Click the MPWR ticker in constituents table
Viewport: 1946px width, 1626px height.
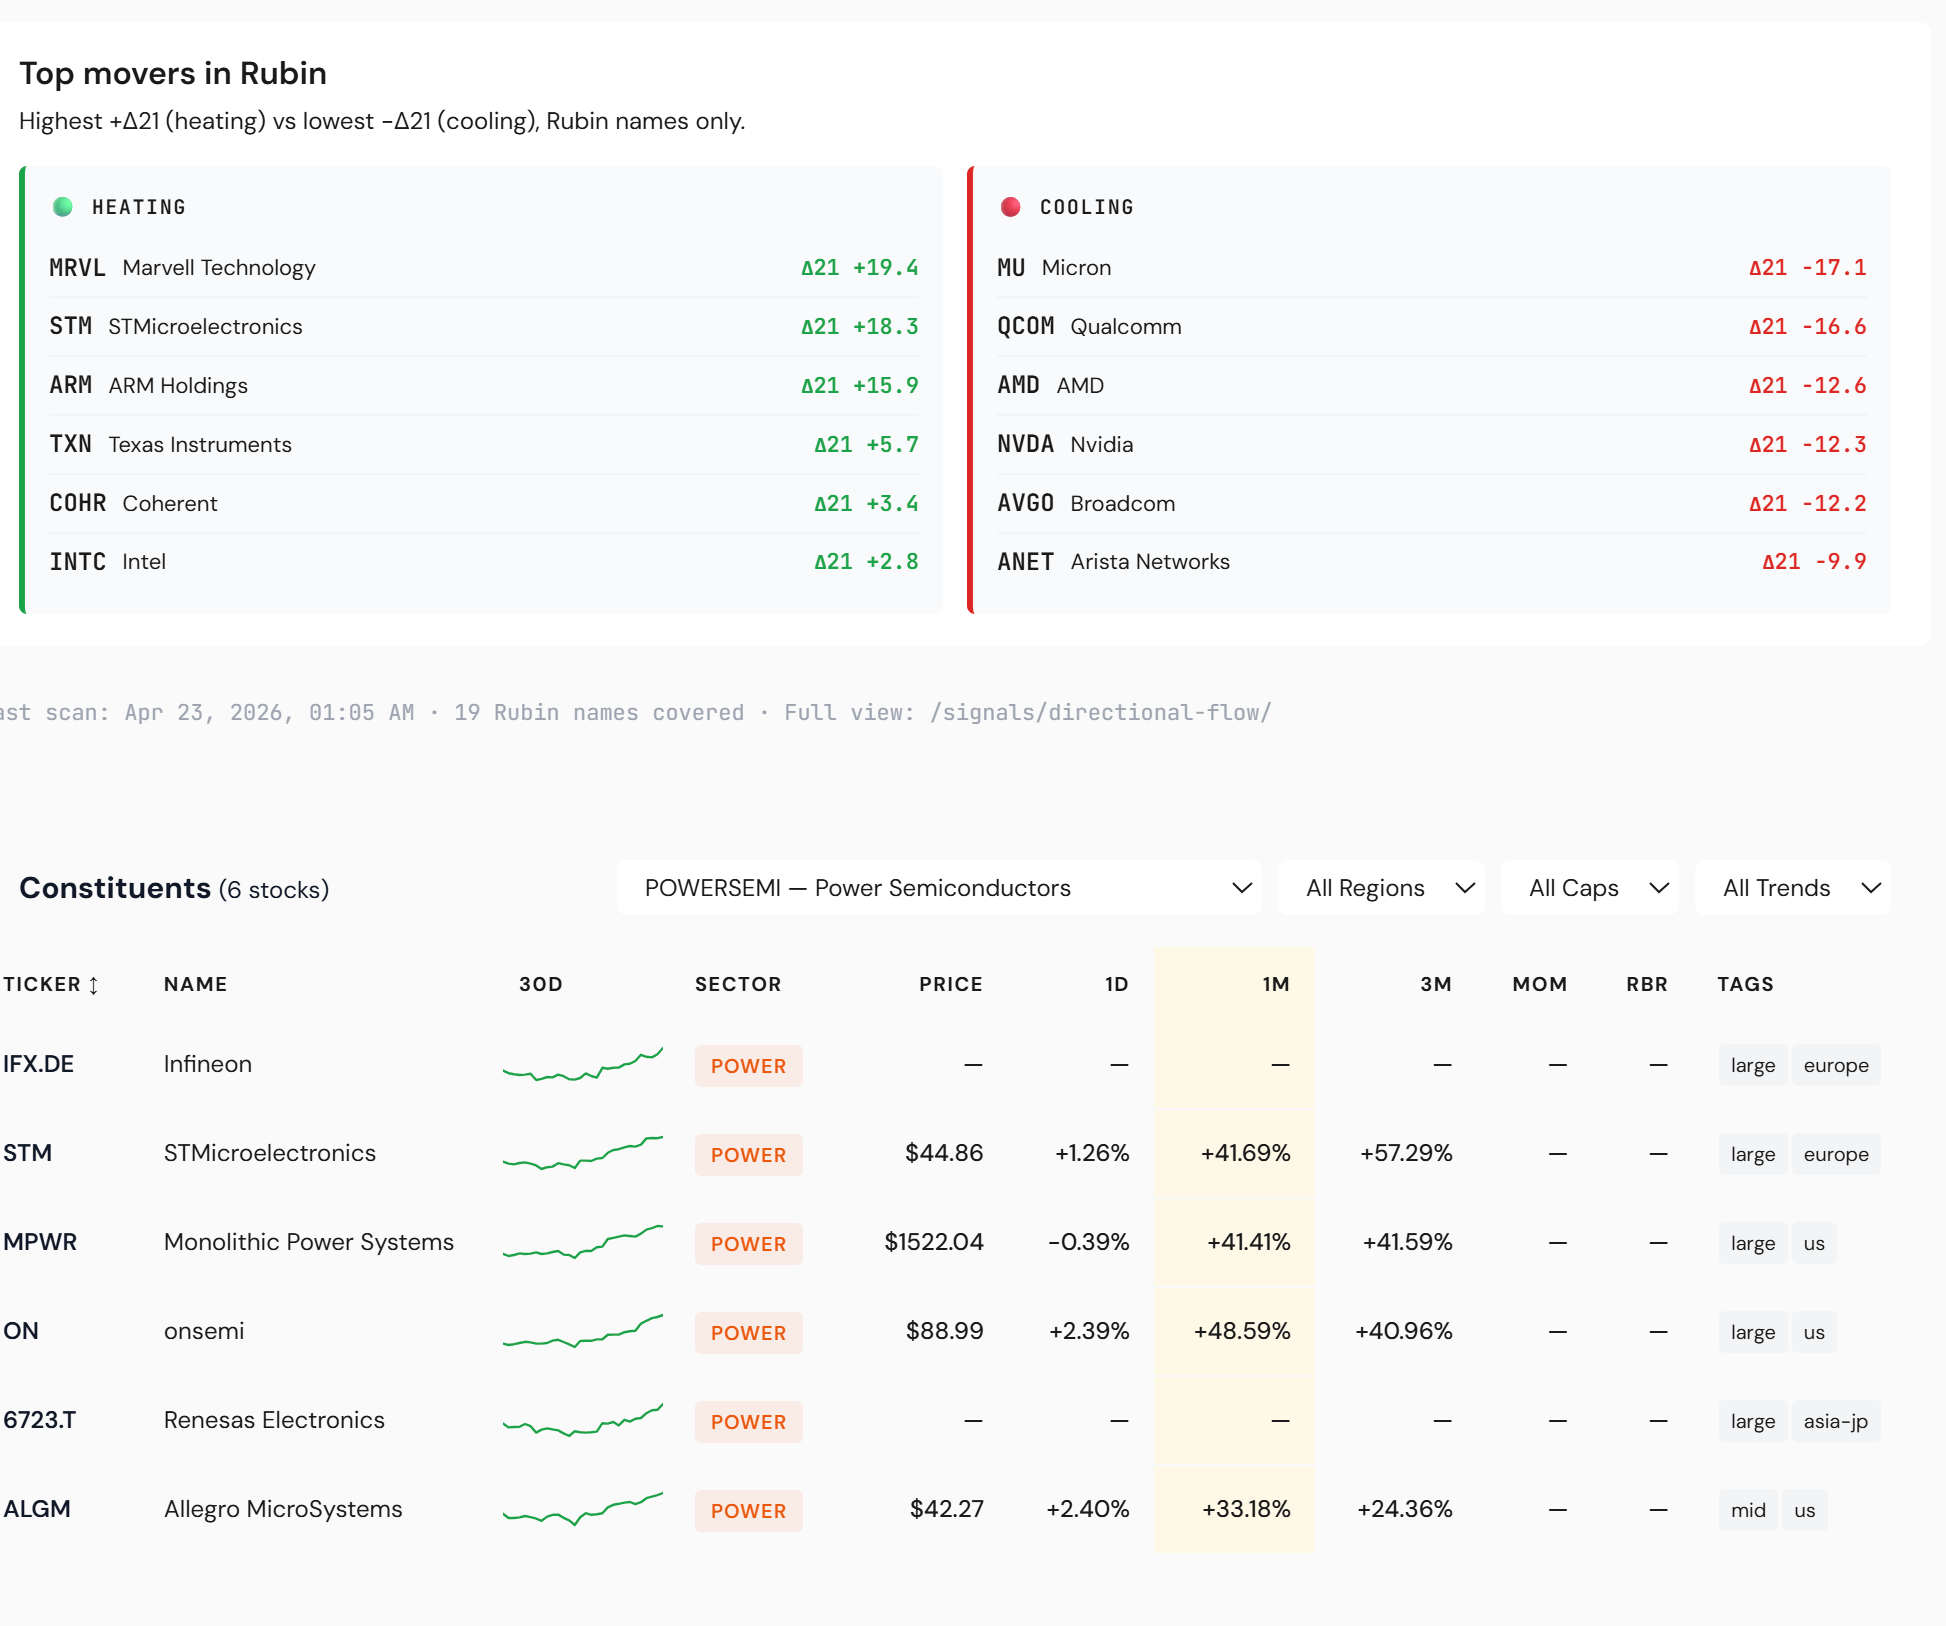coord(40,1242)
